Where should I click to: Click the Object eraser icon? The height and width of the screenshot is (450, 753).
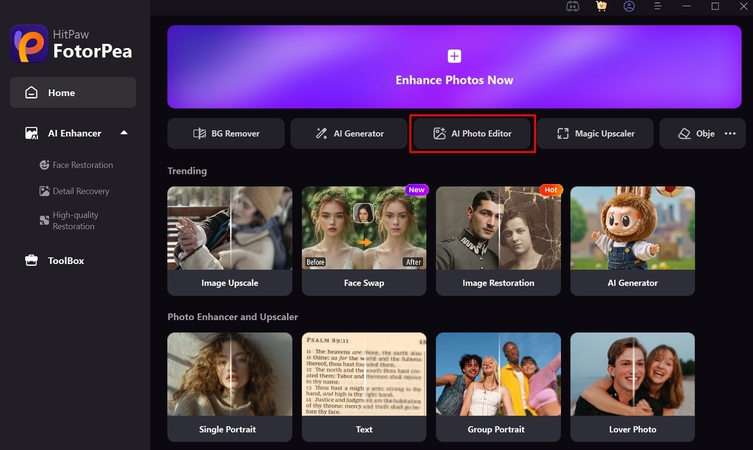coord(684,134)
